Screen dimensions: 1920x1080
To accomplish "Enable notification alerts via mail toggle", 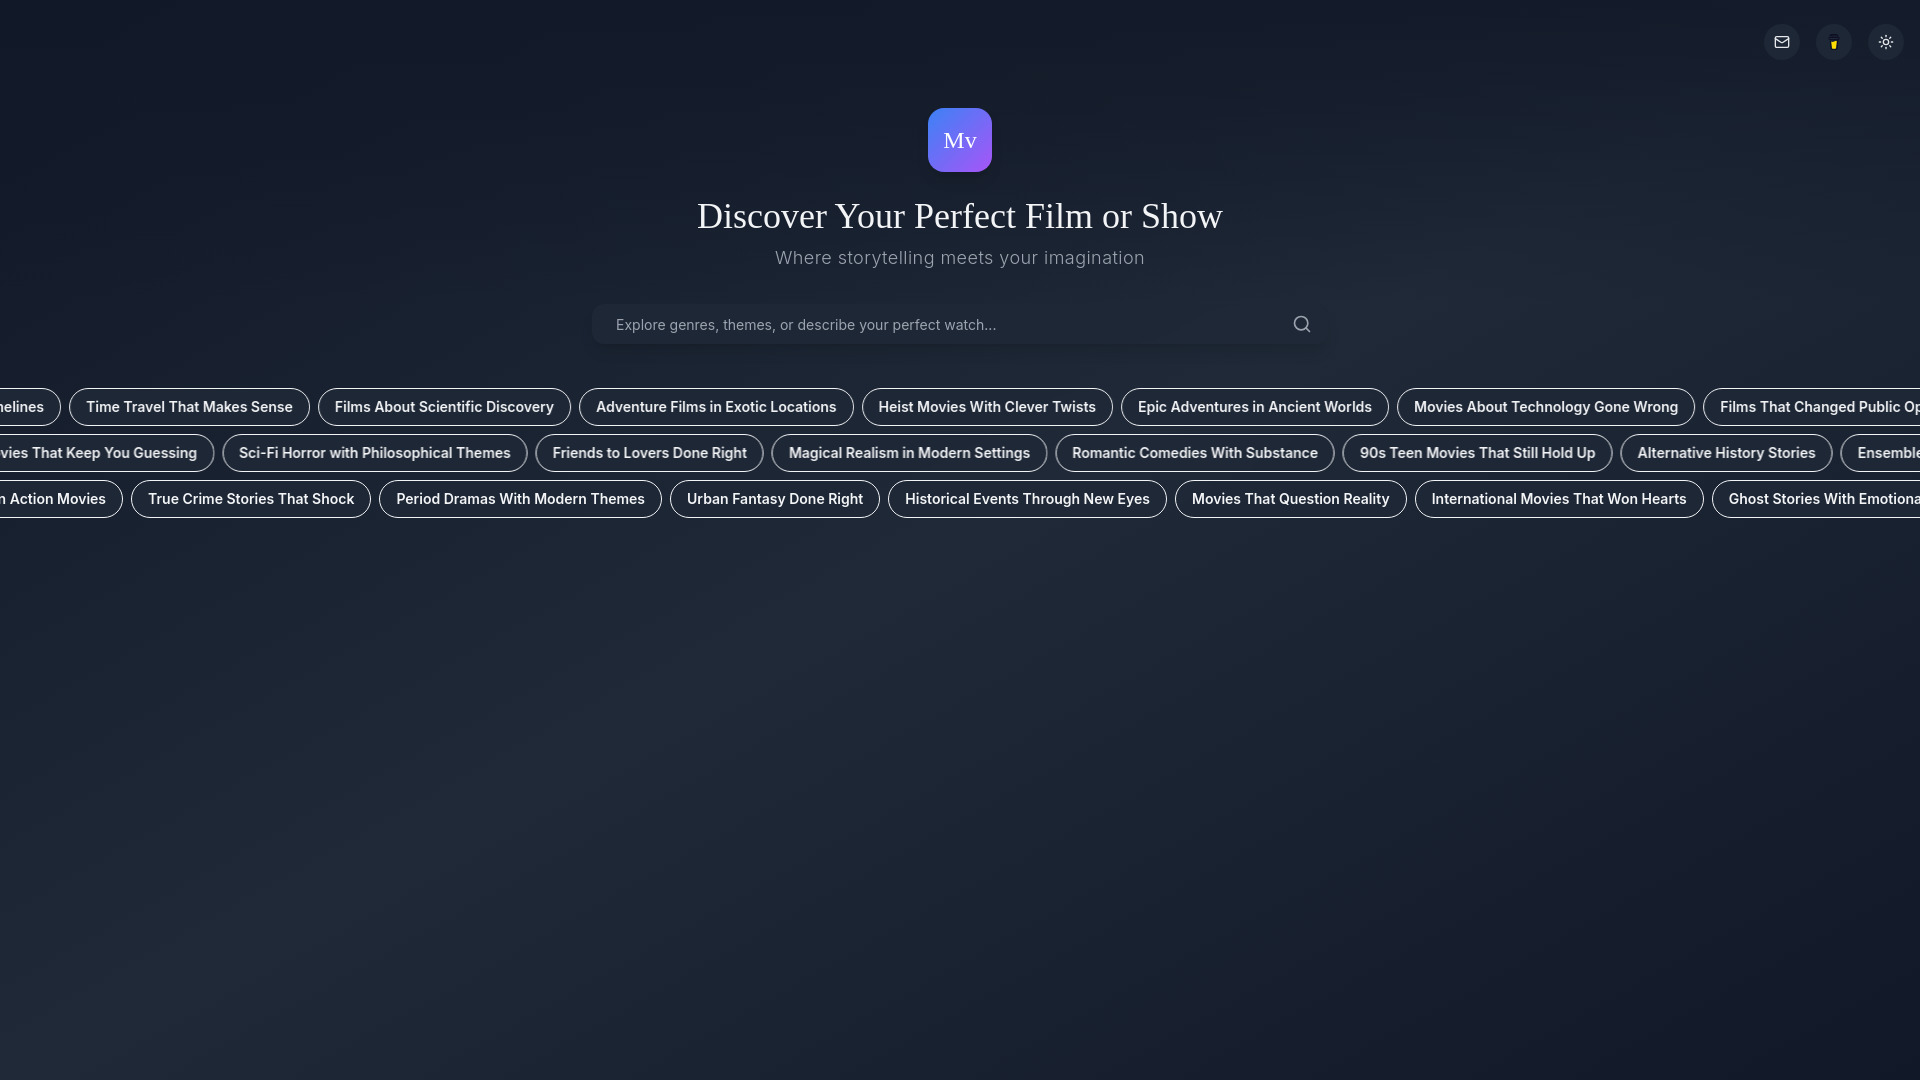I will [1782, 42].
